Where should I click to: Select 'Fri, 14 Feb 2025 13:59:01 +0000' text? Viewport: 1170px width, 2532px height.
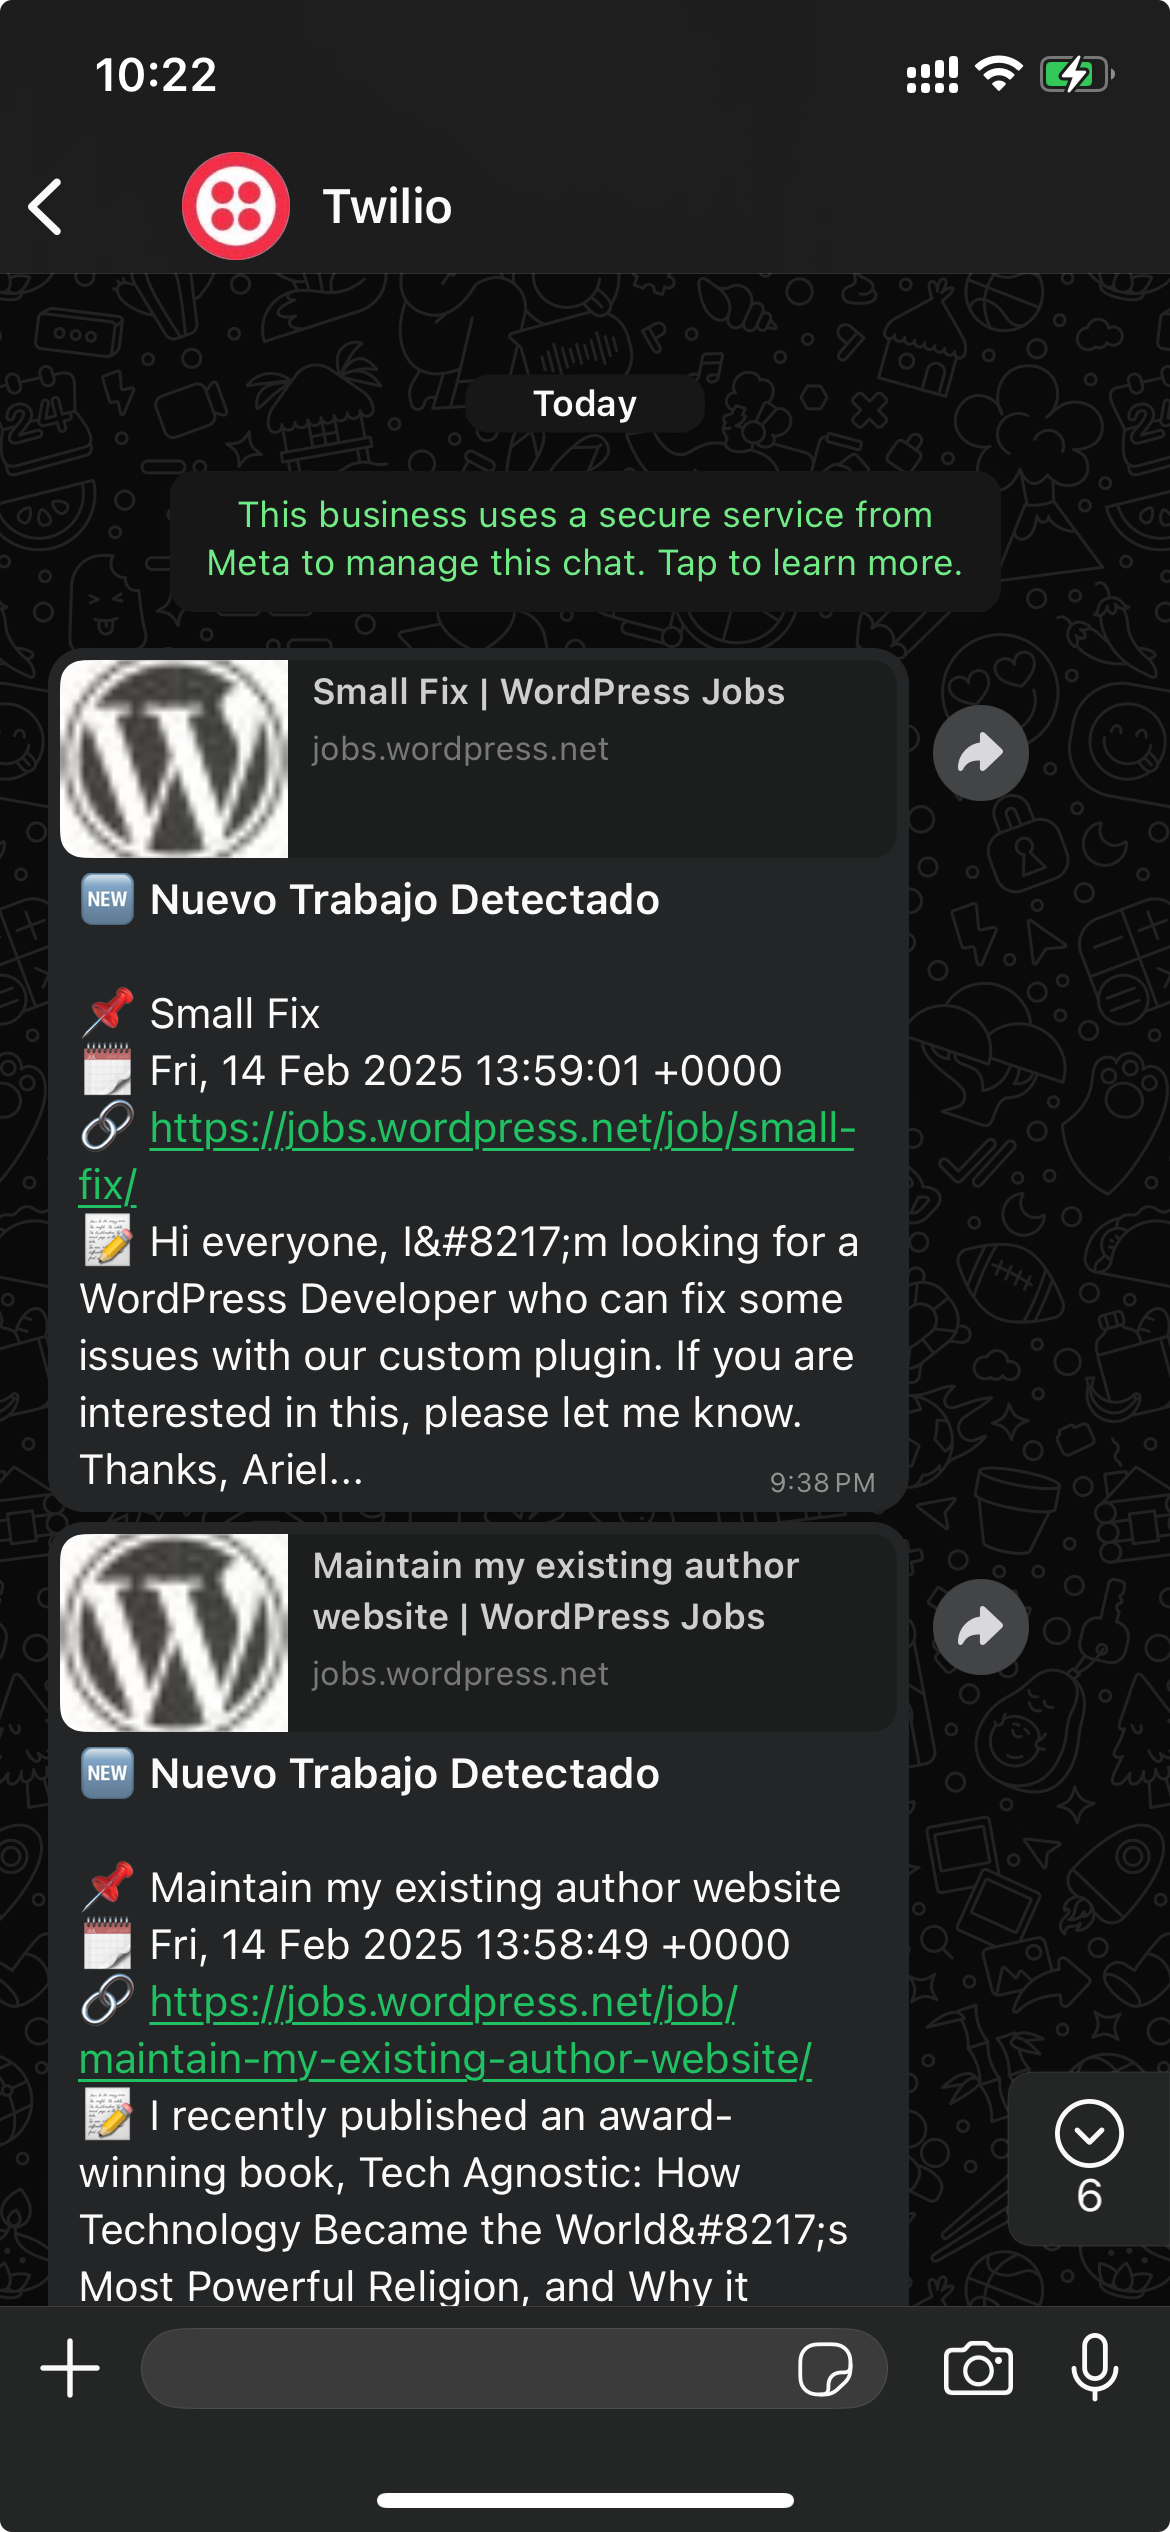click(x=466, y=1071)
